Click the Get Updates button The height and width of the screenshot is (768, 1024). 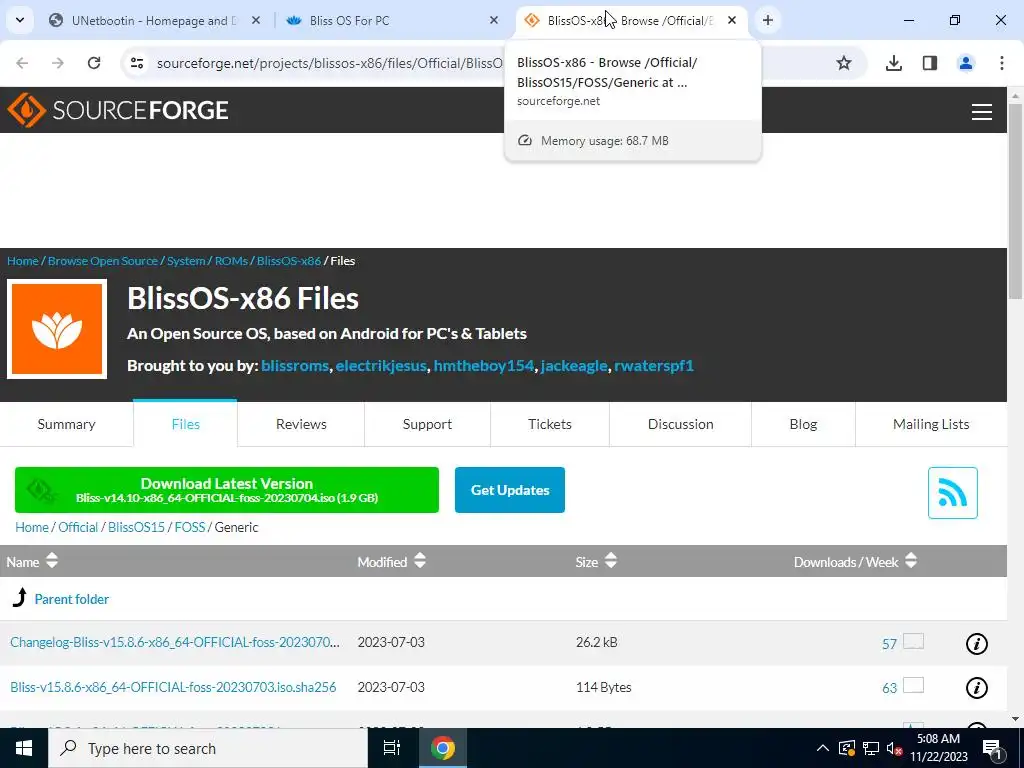pos(510,490)
